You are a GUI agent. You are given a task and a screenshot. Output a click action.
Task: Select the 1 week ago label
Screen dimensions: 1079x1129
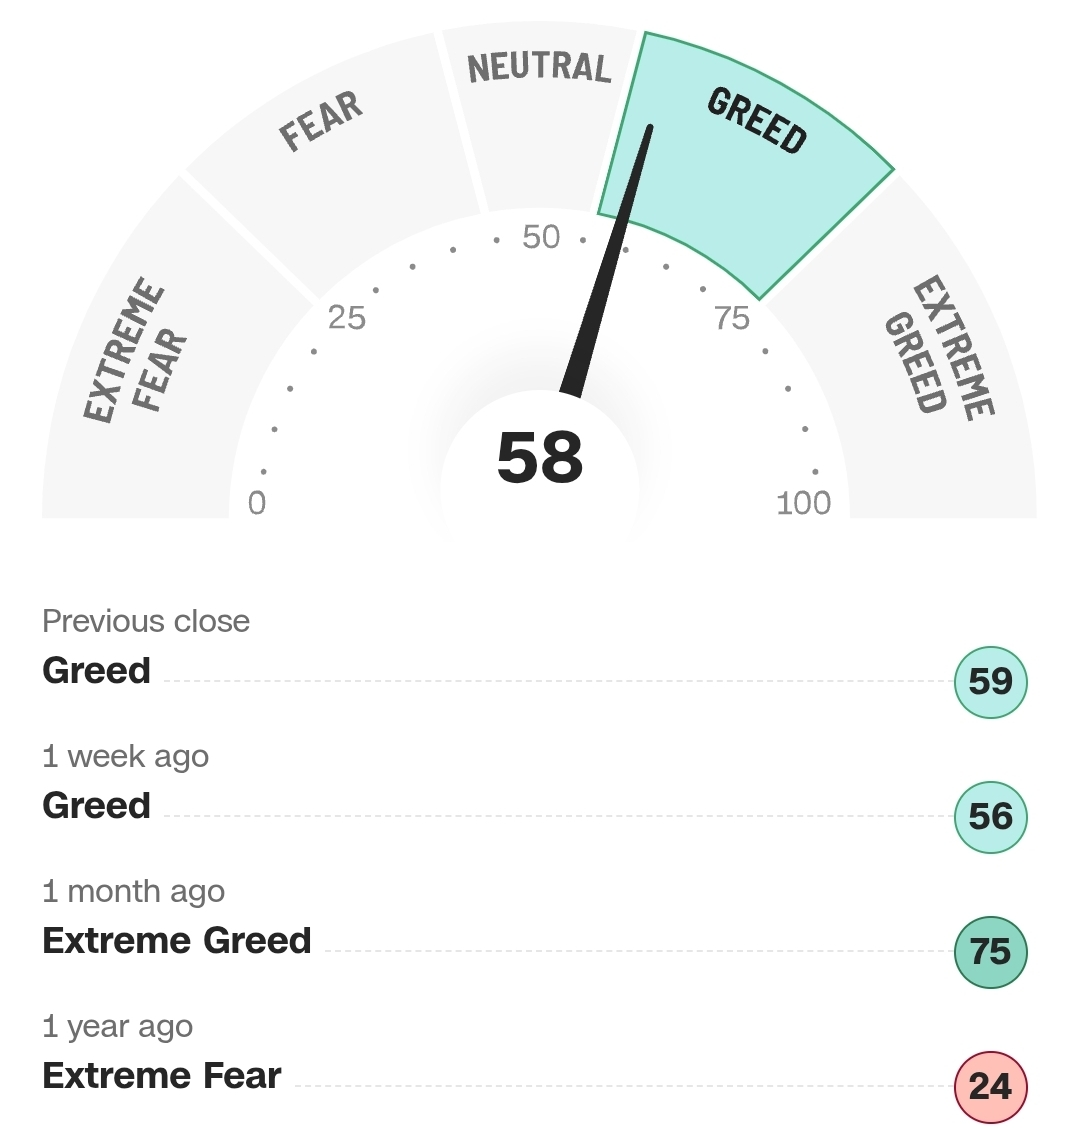pyautogui.click(x=126, y=757)
